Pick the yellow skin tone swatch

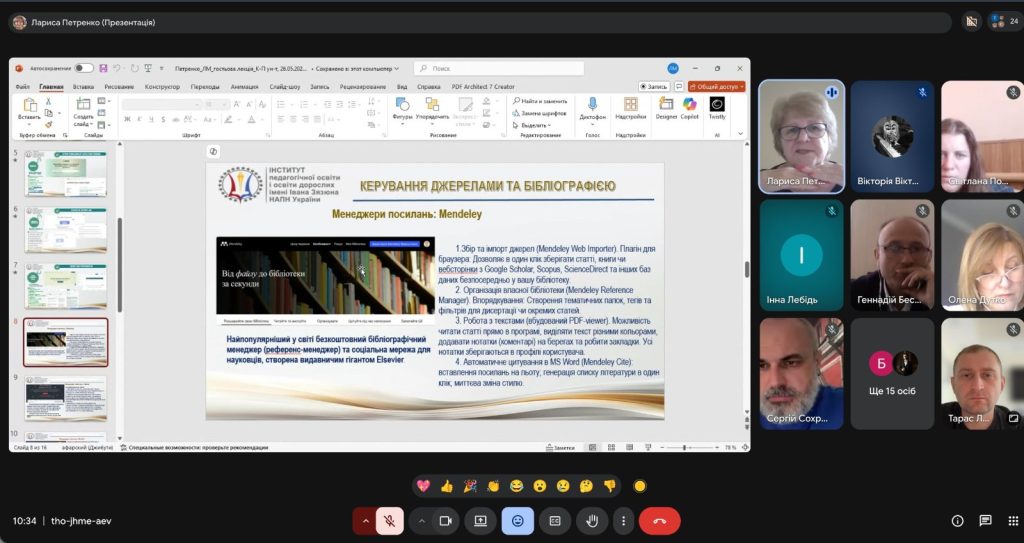(x=640, y=486)
